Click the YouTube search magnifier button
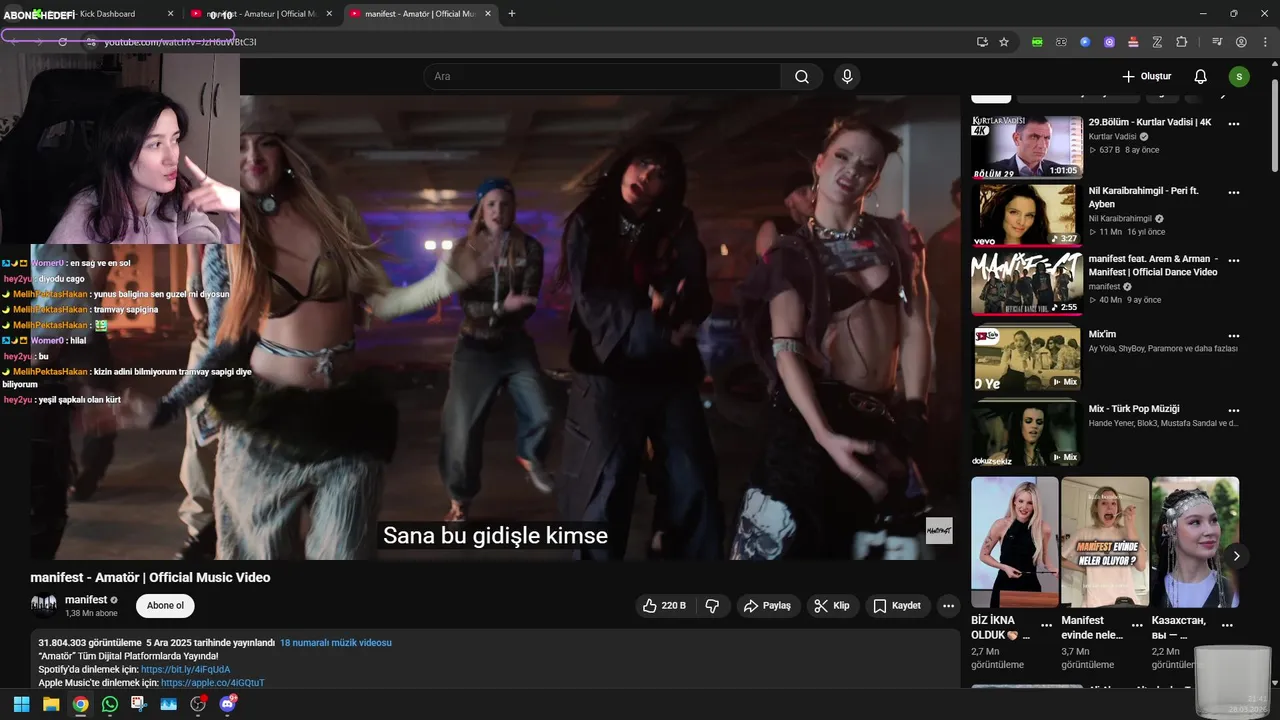Image resolution: width=1280 pixels, height=720 pixels. 802,76
